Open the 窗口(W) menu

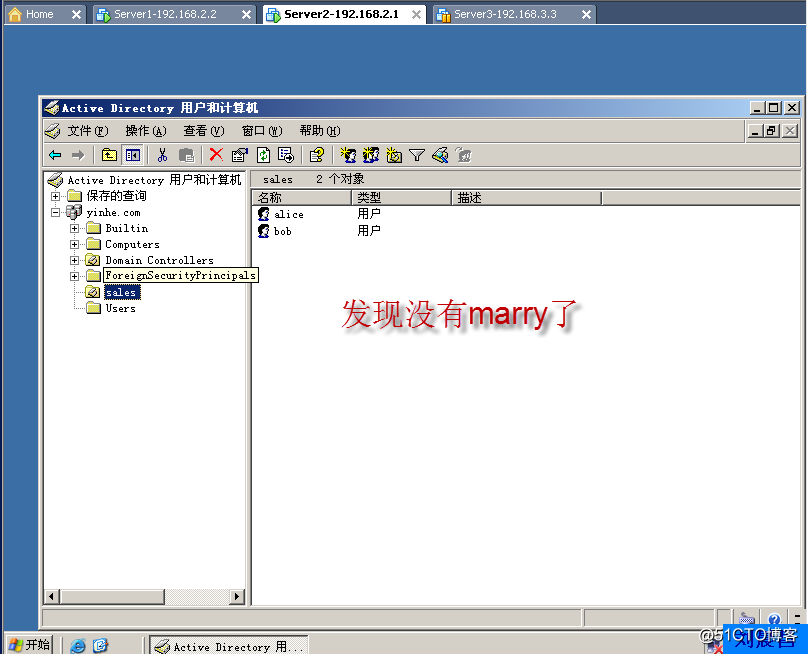(x=262, y=131)
